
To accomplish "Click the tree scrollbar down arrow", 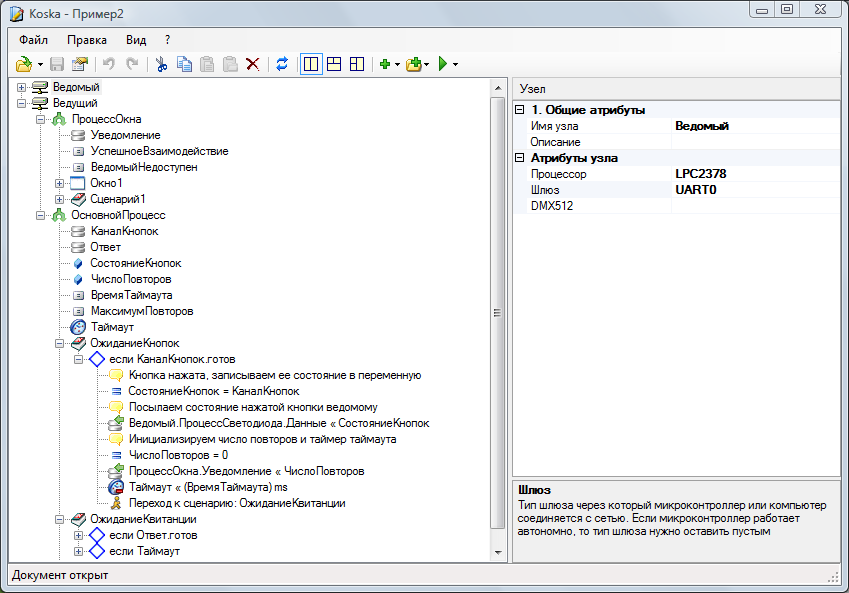I will 498,553.
